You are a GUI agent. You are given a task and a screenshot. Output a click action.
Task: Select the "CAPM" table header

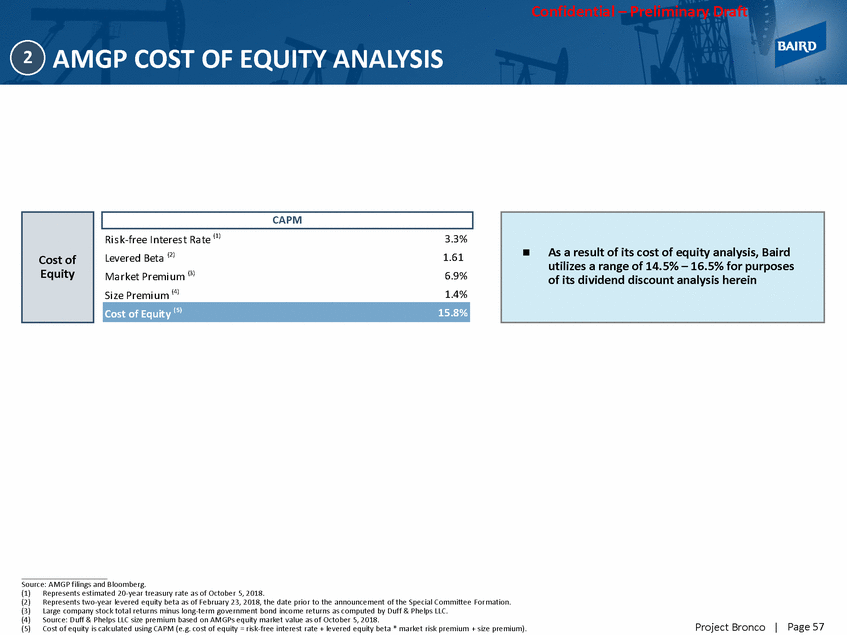tap(287, 220)
